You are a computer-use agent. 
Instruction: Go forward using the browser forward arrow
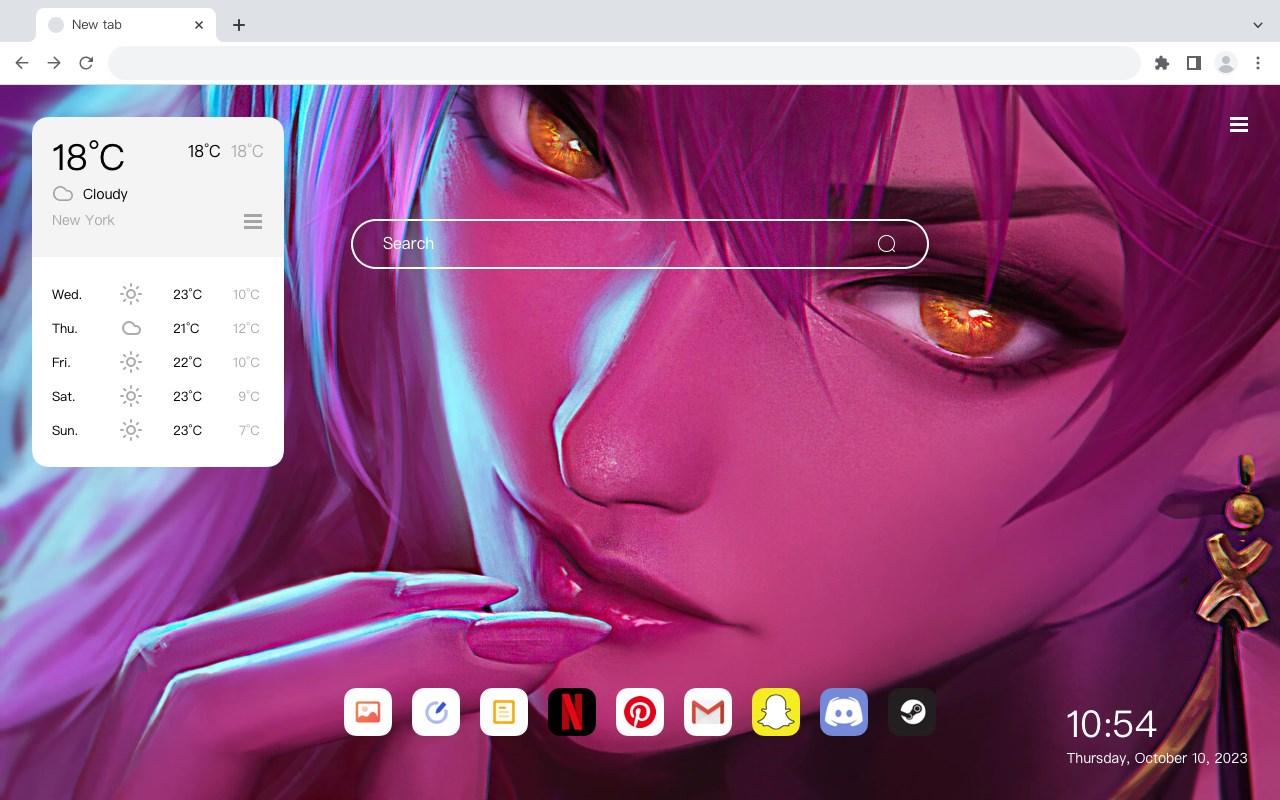pos(54,63)
